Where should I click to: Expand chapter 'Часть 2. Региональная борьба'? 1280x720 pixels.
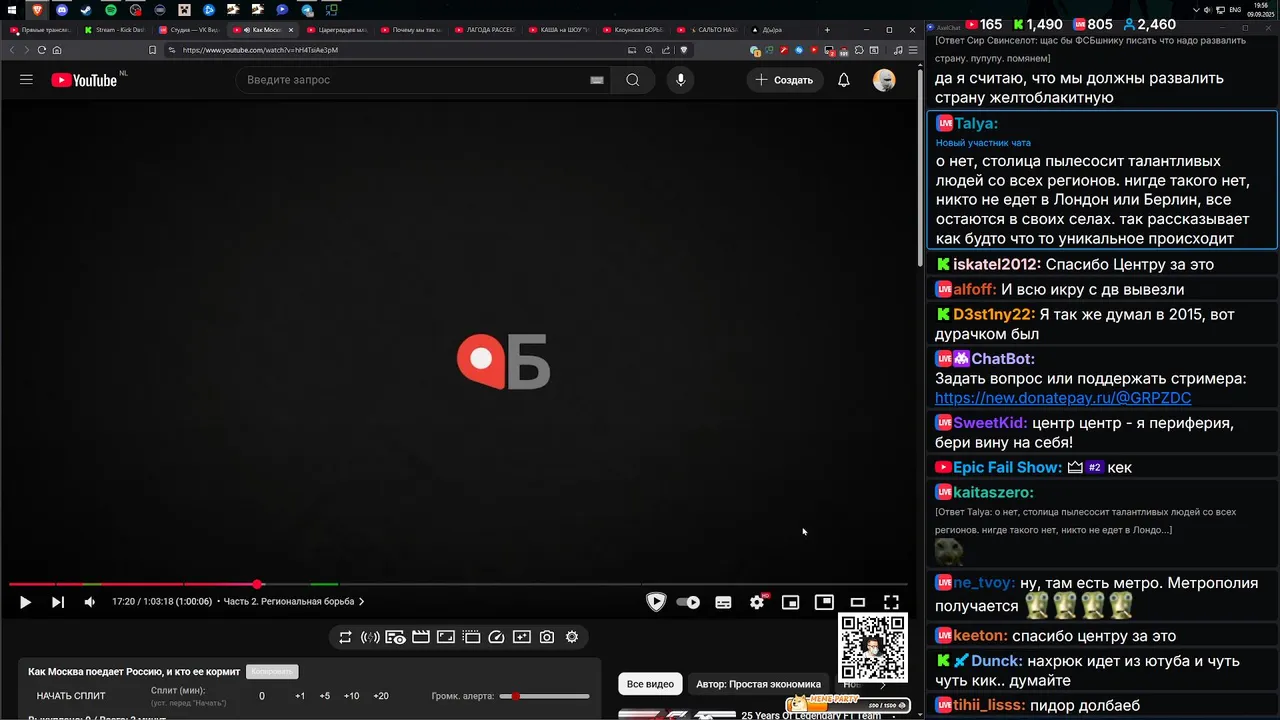[x=294, y=602]
